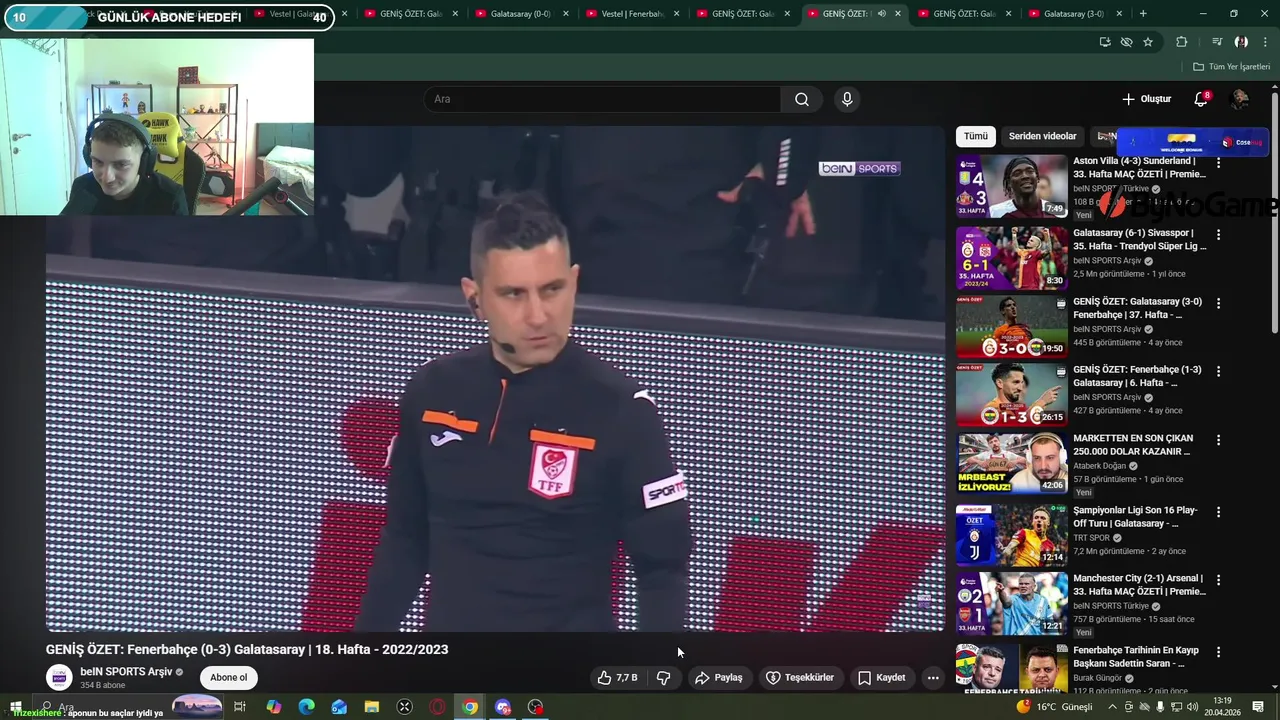Open options menu for Aston Villa video
Image resolution: width=1280 pixels, height=720 pixels.
1218,162
